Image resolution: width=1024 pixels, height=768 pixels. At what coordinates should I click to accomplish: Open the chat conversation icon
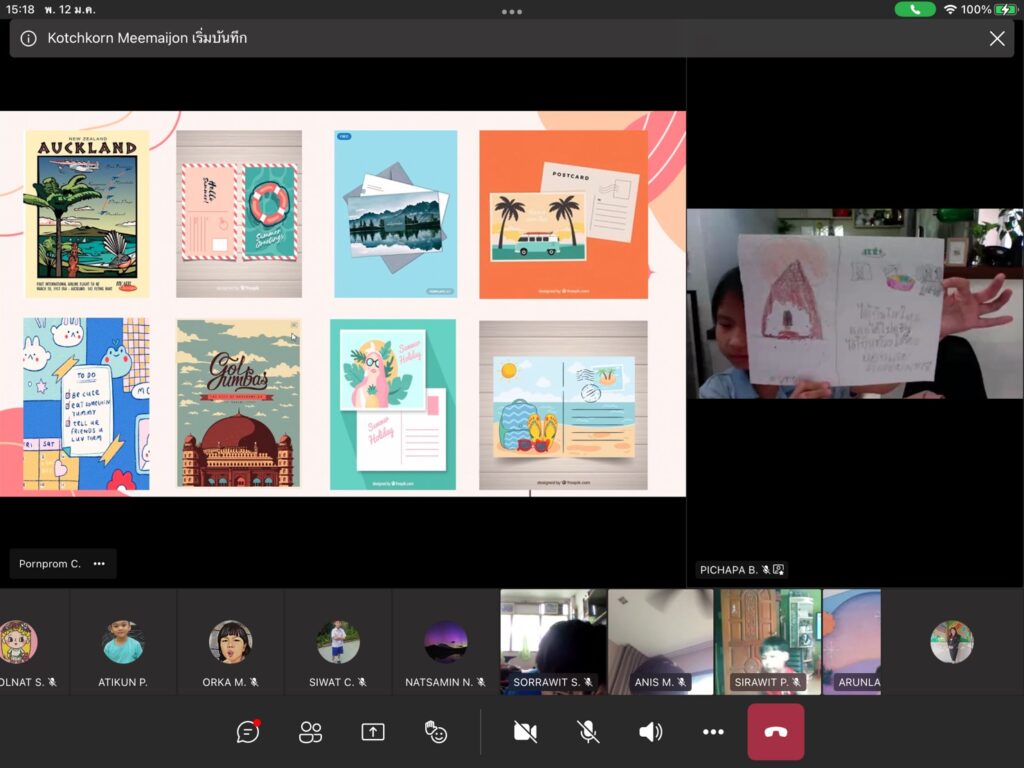(248, 732)
